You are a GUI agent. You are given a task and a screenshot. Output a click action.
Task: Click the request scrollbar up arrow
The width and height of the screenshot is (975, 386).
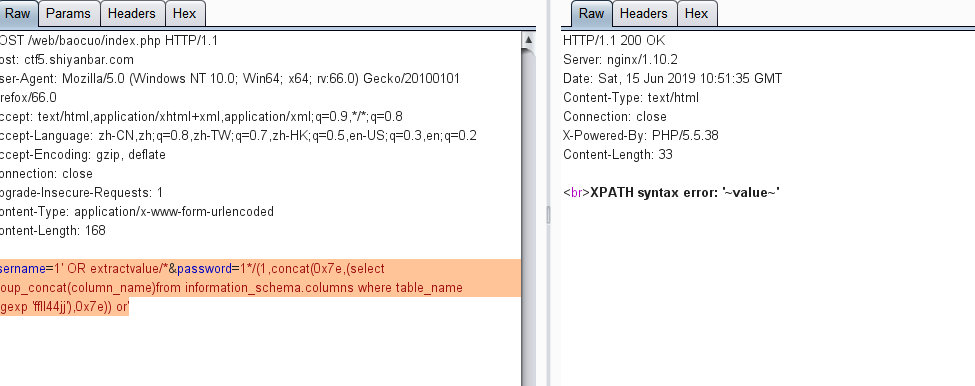pyautogui.click(x=529, y=40)
